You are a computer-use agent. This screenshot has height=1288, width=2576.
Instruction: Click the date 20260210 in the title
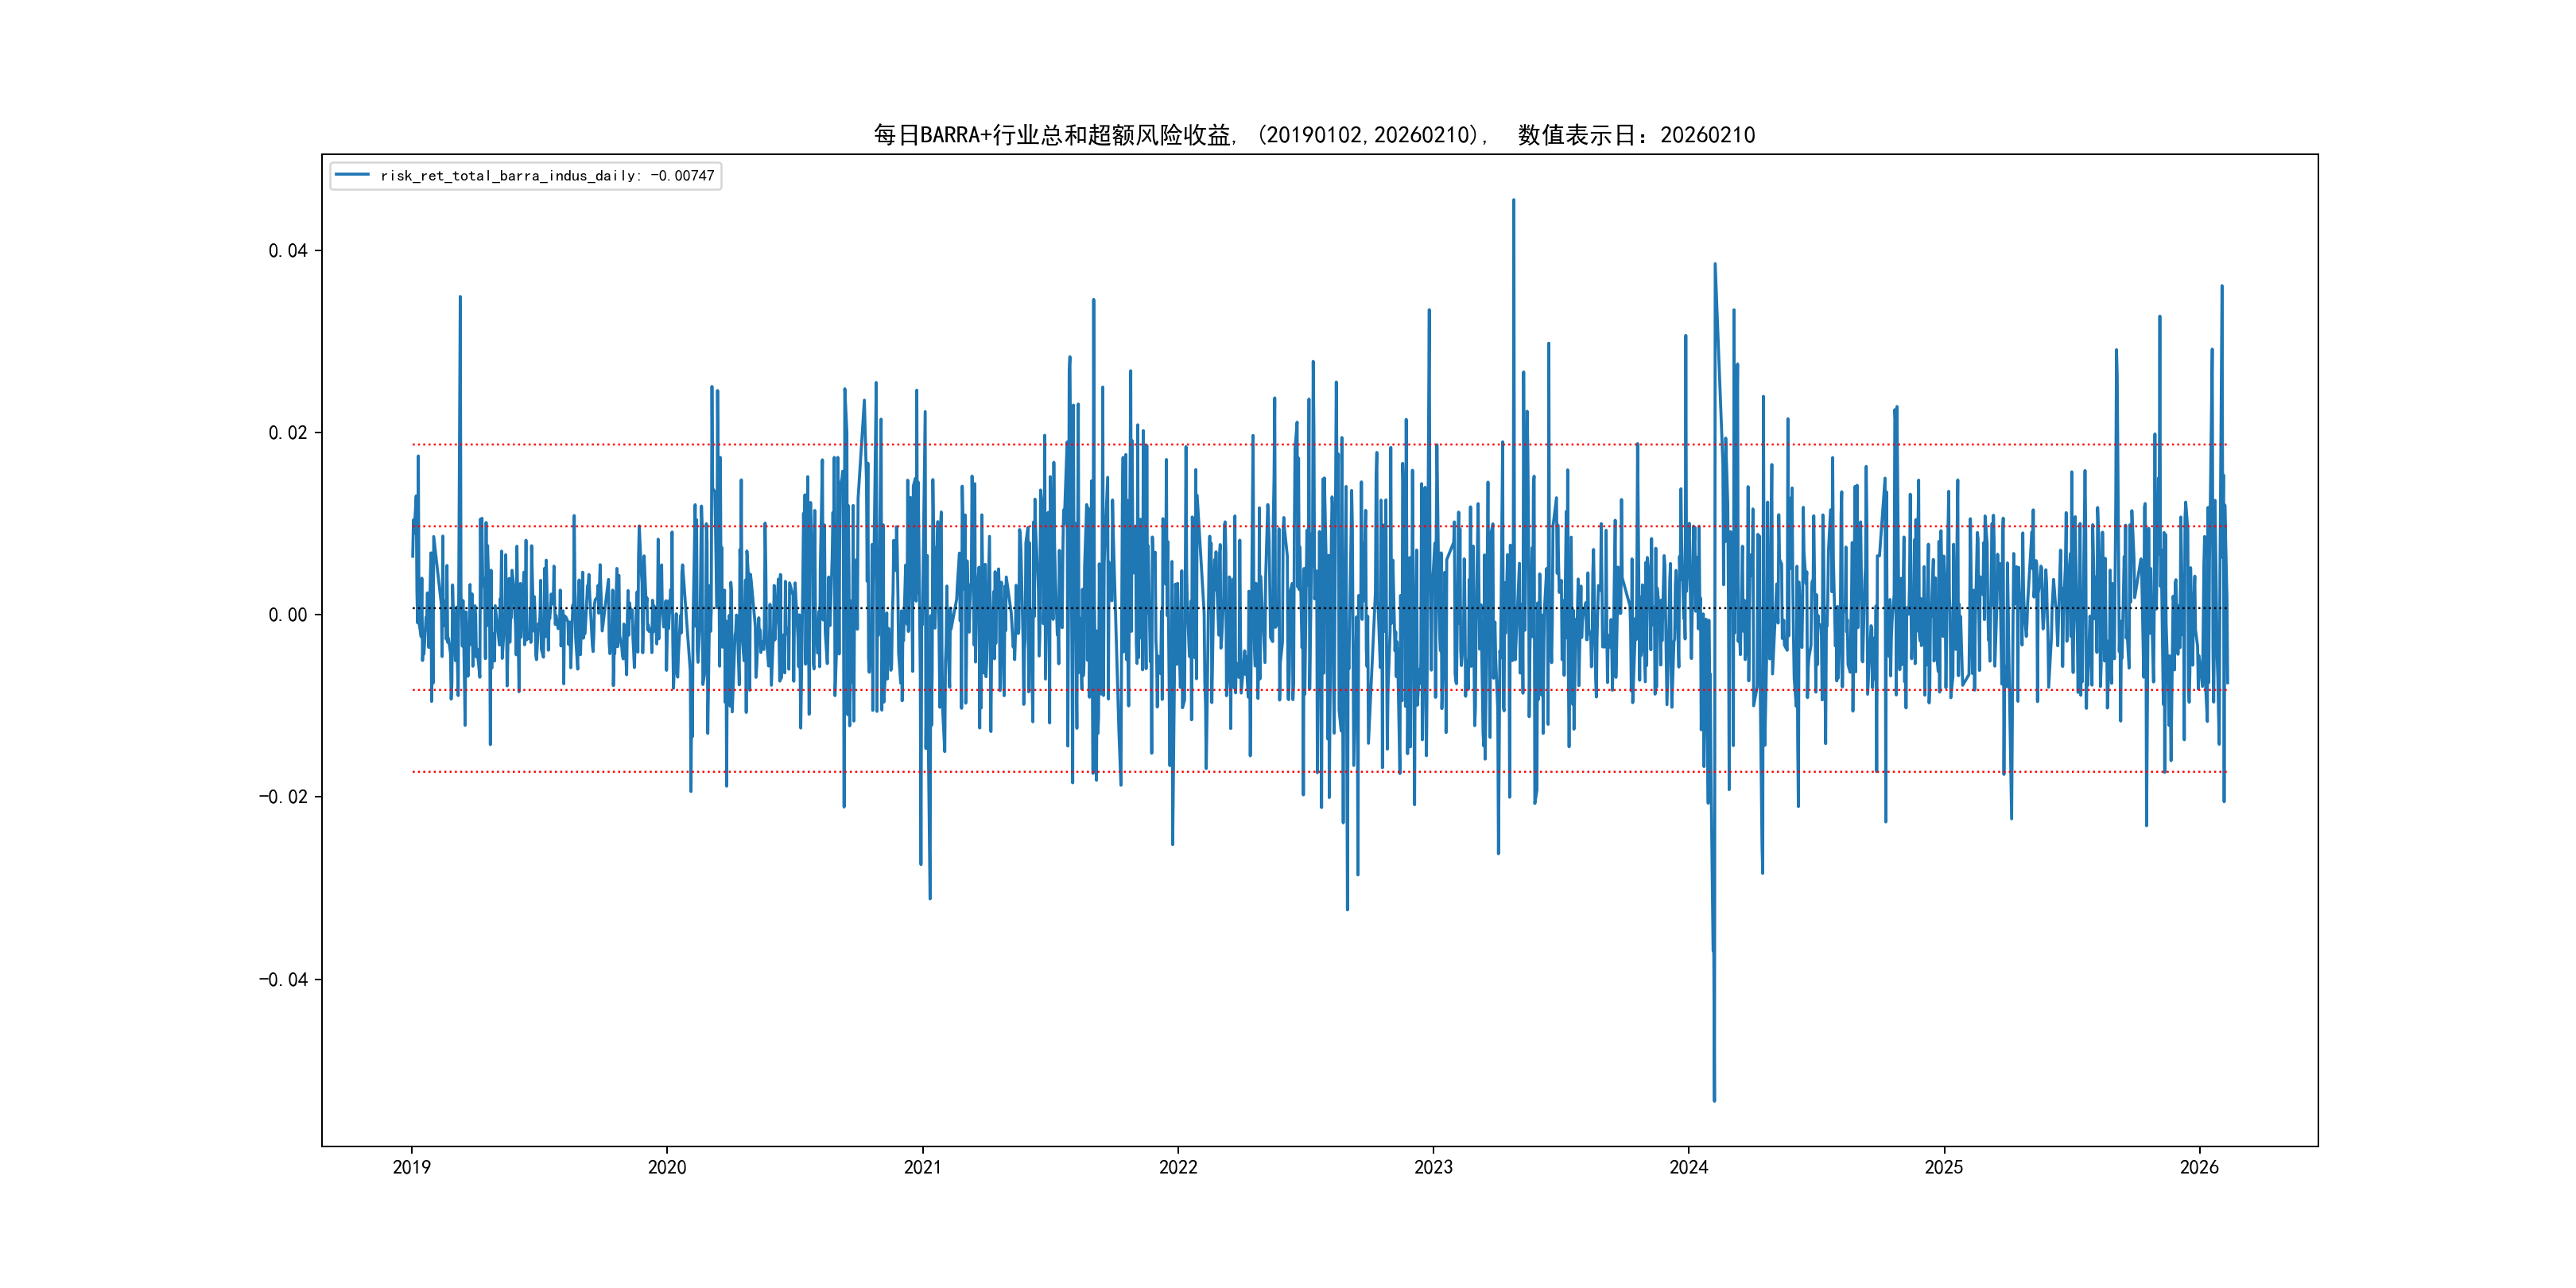click(x=1707, y=135)
